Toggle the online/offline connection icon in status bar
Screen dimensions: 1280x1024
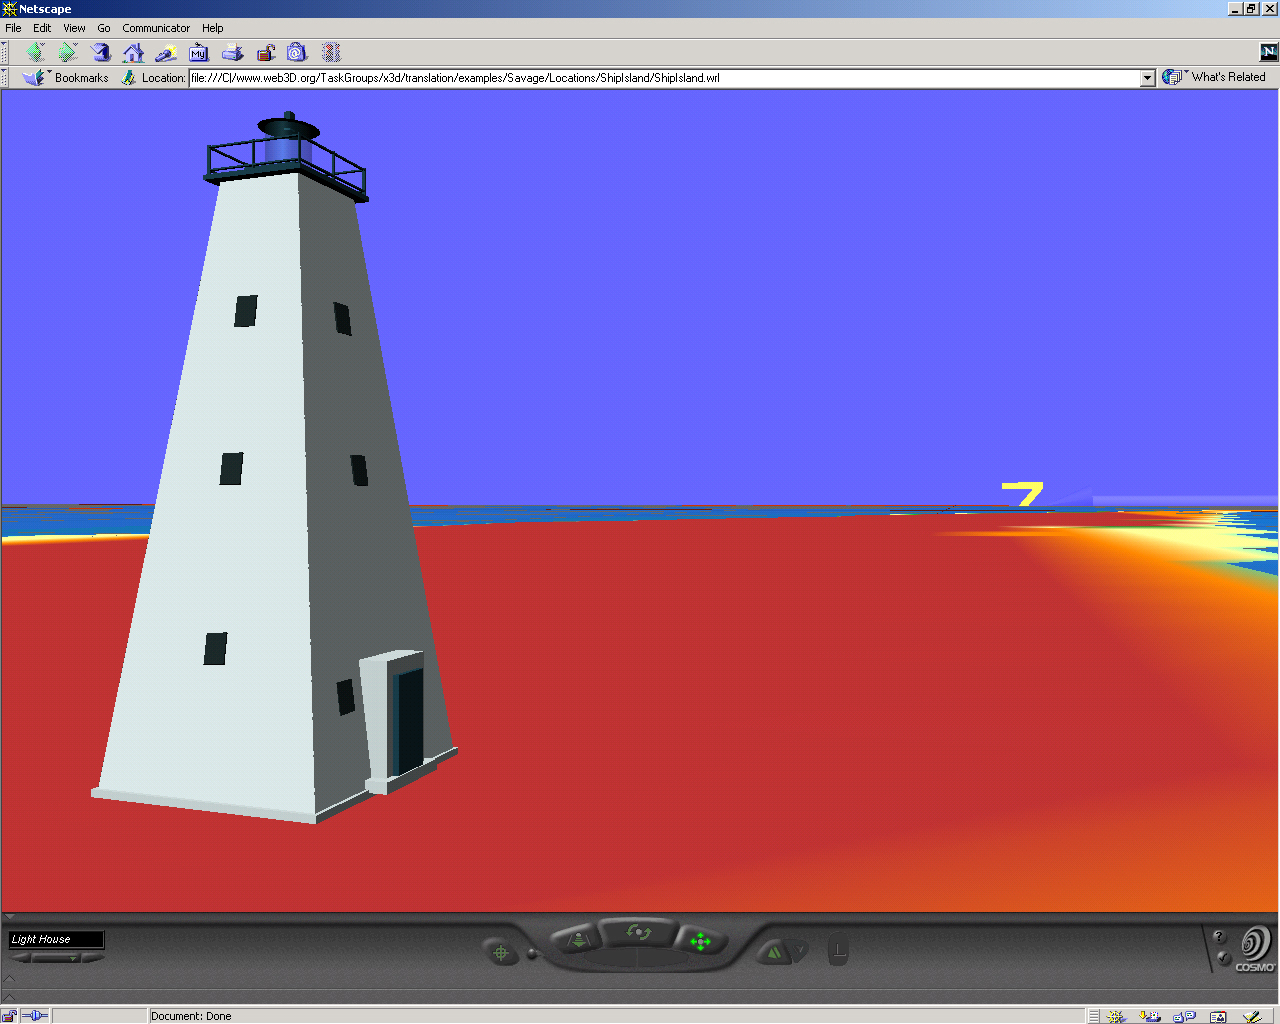click(35, 1016)
